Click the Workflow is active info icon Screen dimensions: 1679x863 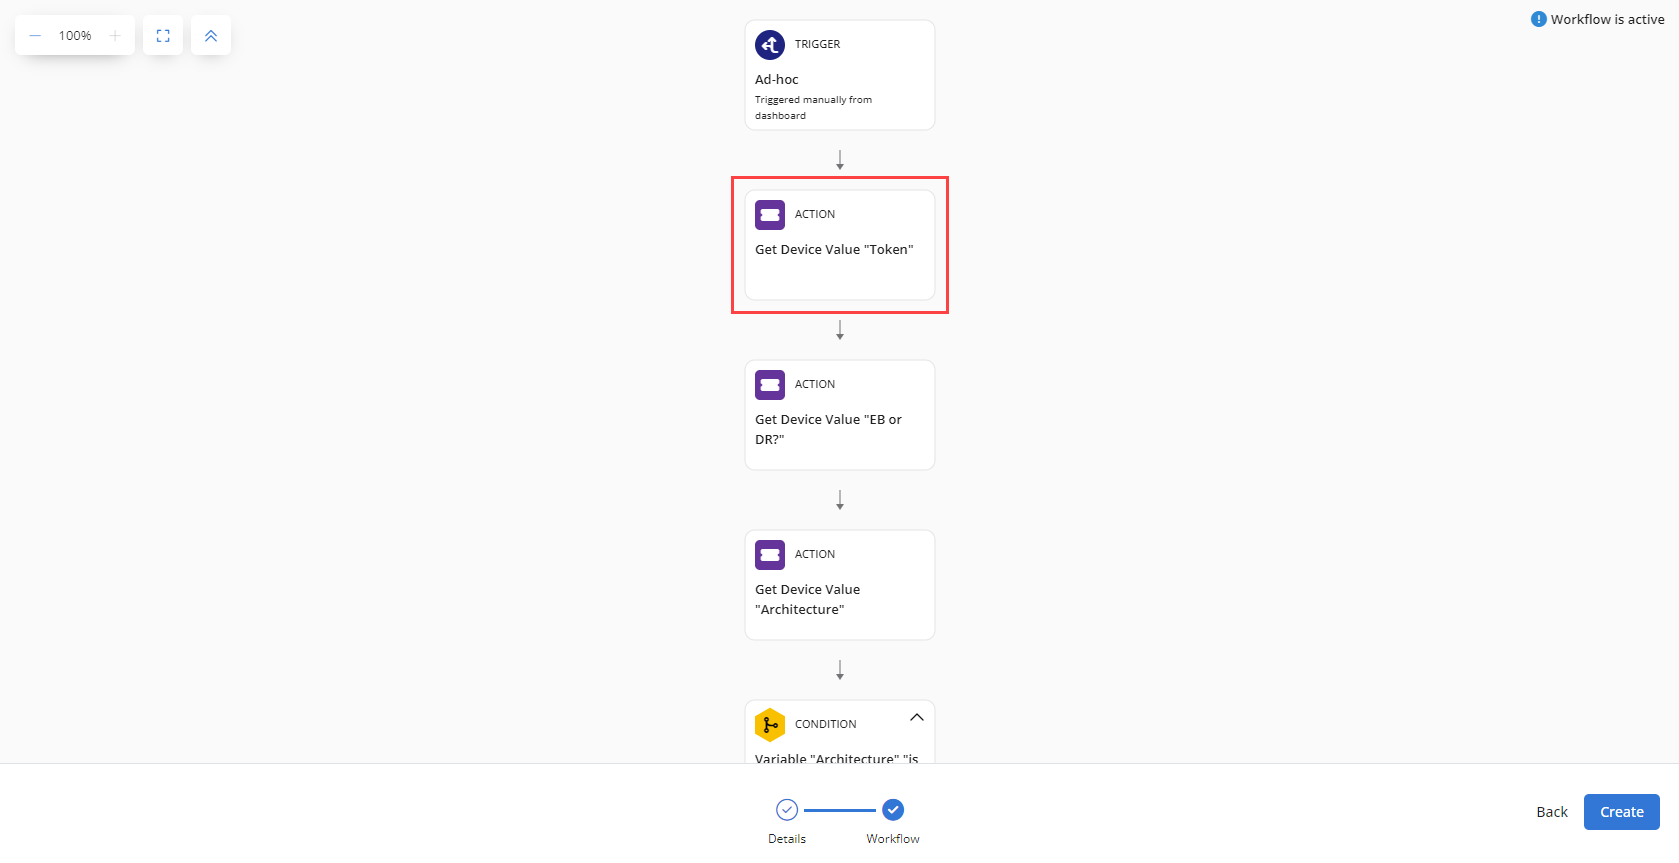tap(1538, 19)
